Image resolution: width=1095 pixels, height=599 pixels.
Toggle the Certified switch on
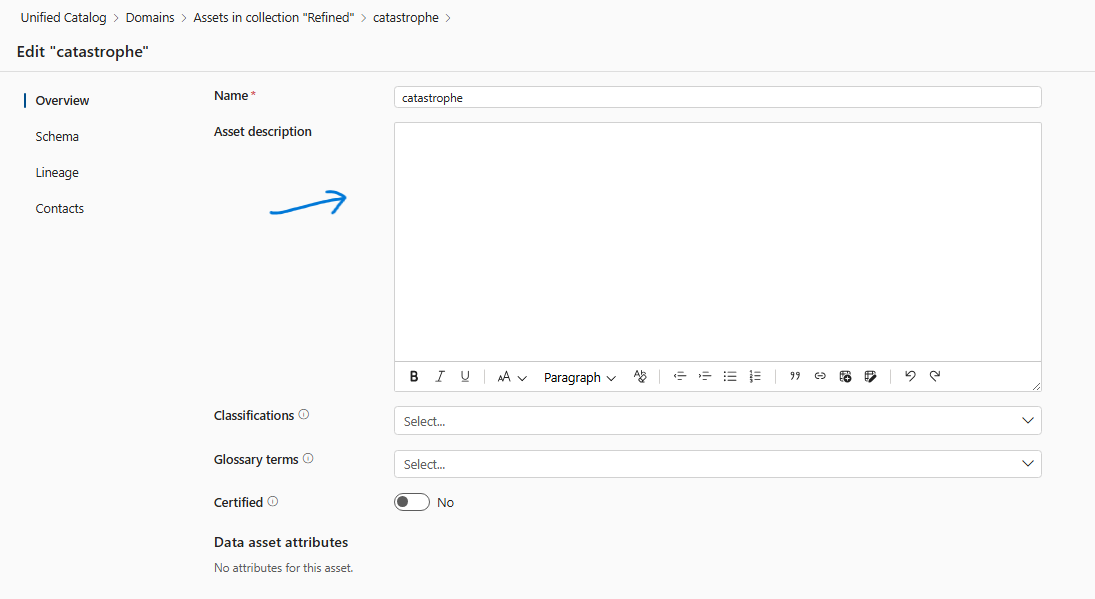(x=412, y=502)
